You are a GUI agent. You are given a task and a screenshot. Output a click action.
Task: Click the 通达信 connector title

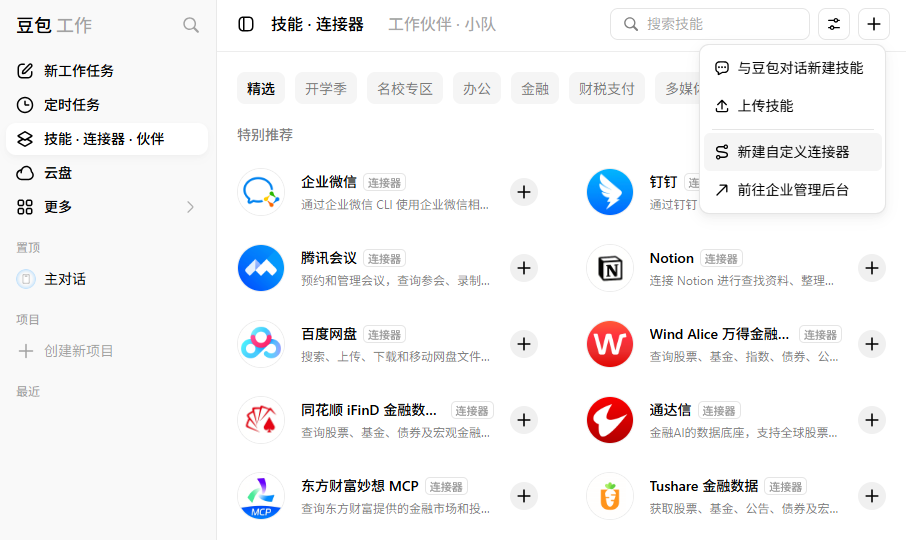pyautogui.click(x=670, y=410)
